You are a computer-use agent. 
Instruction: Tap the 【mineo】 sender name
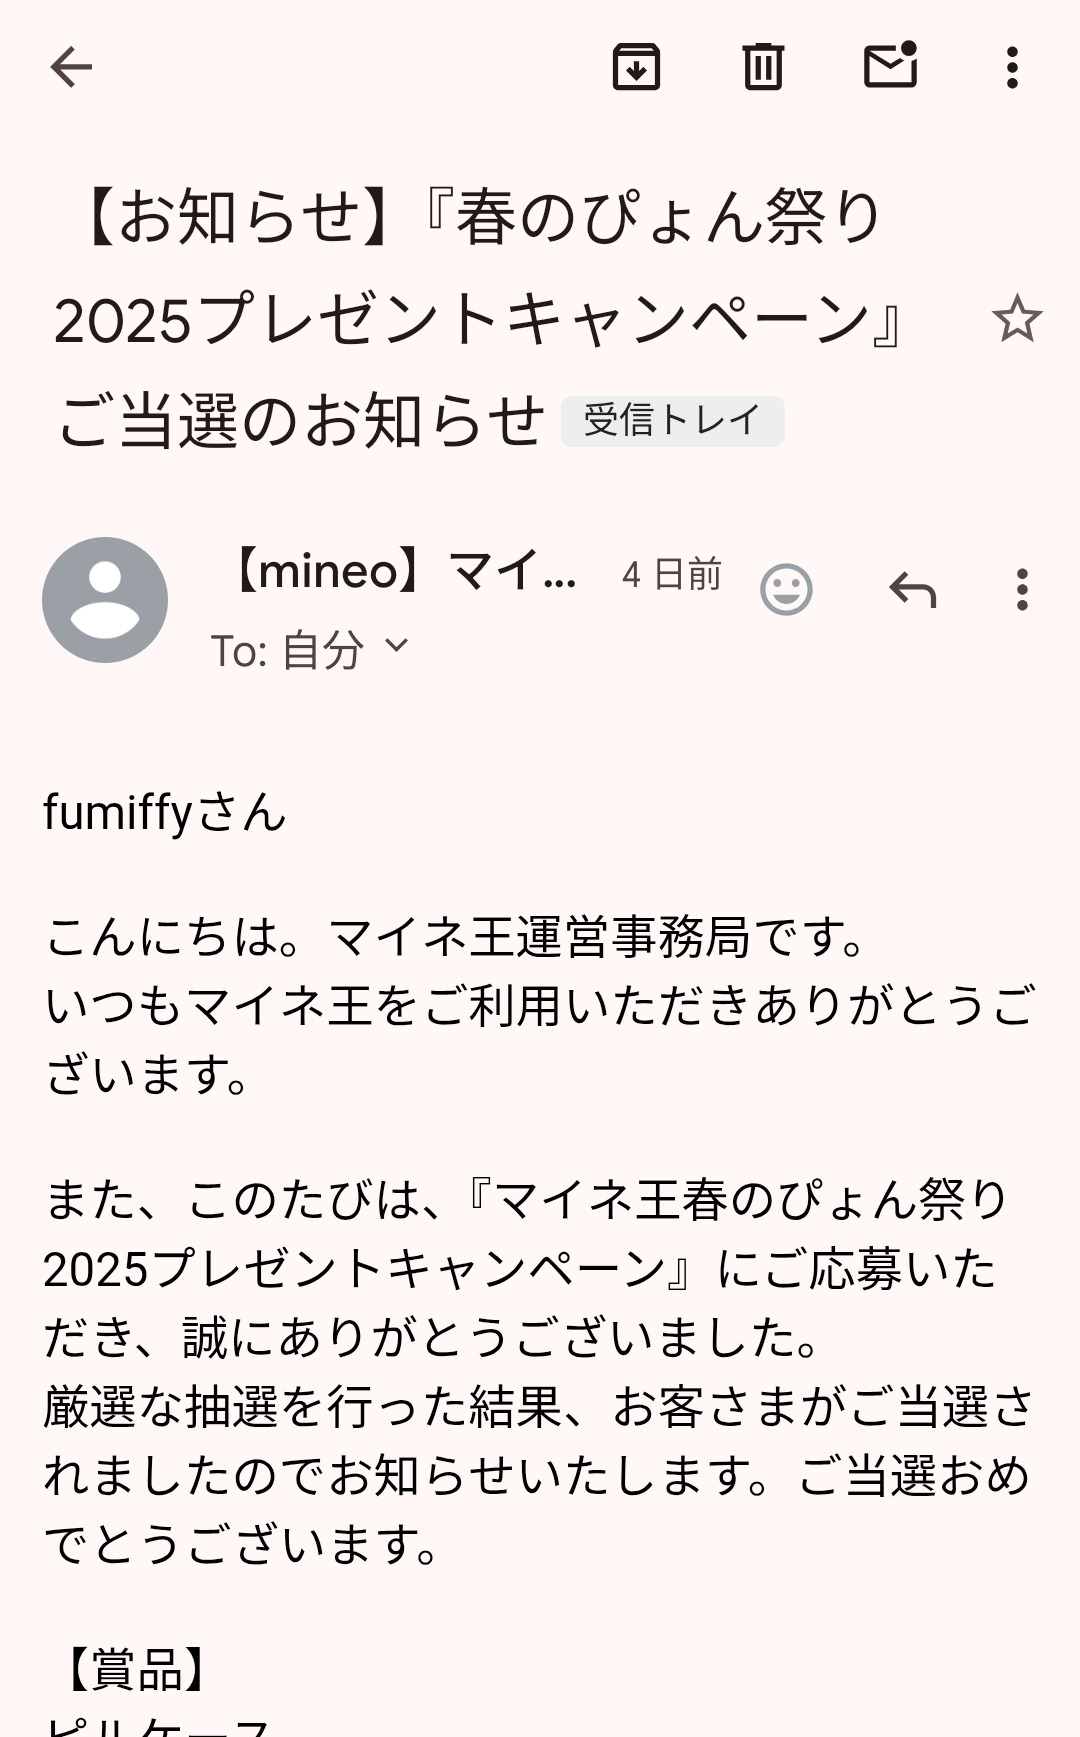point(405,572)
